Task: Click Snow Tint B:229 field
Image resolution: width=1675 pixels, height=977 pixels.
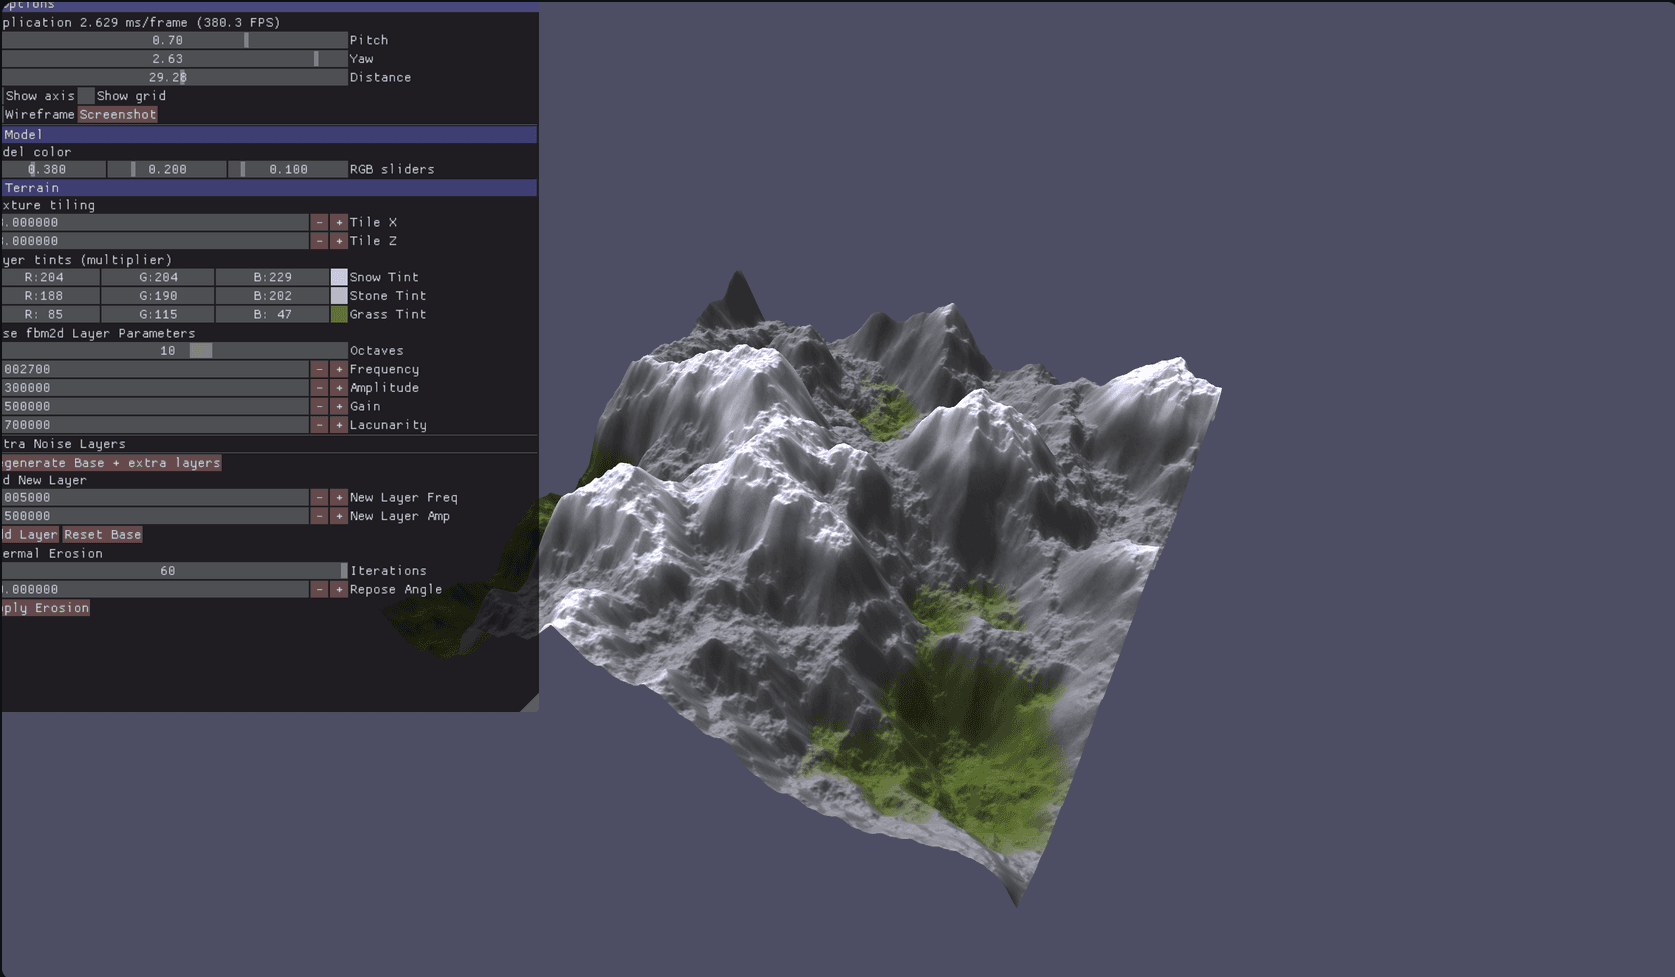Action: [272, 277]
